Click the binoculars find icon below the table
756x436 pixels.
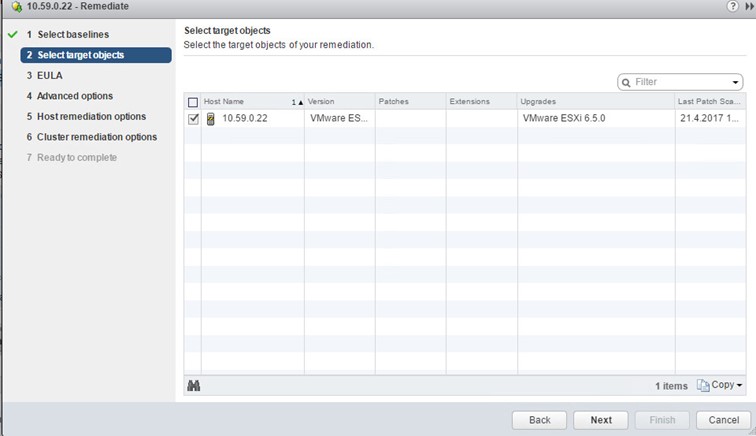pyautogui.click(x=193, y=385)
